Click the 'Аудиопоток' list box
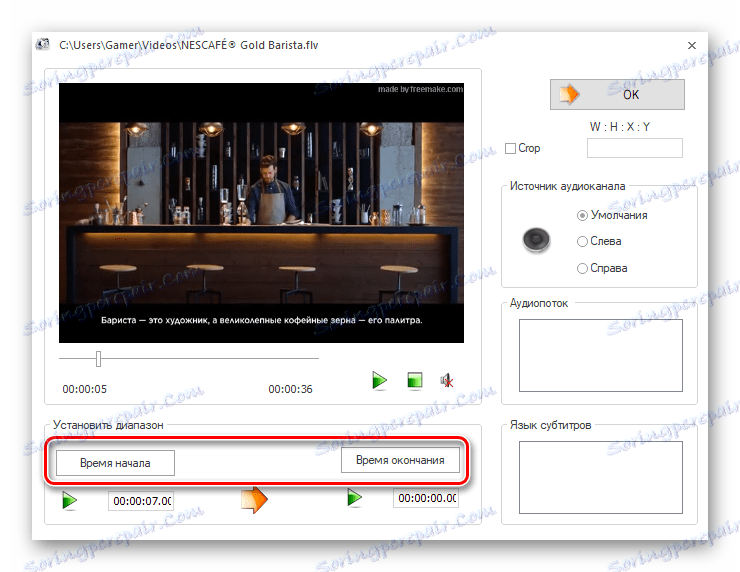Viewport: 740px width, 572px height. pyautogui.click(x=600, y=355)
